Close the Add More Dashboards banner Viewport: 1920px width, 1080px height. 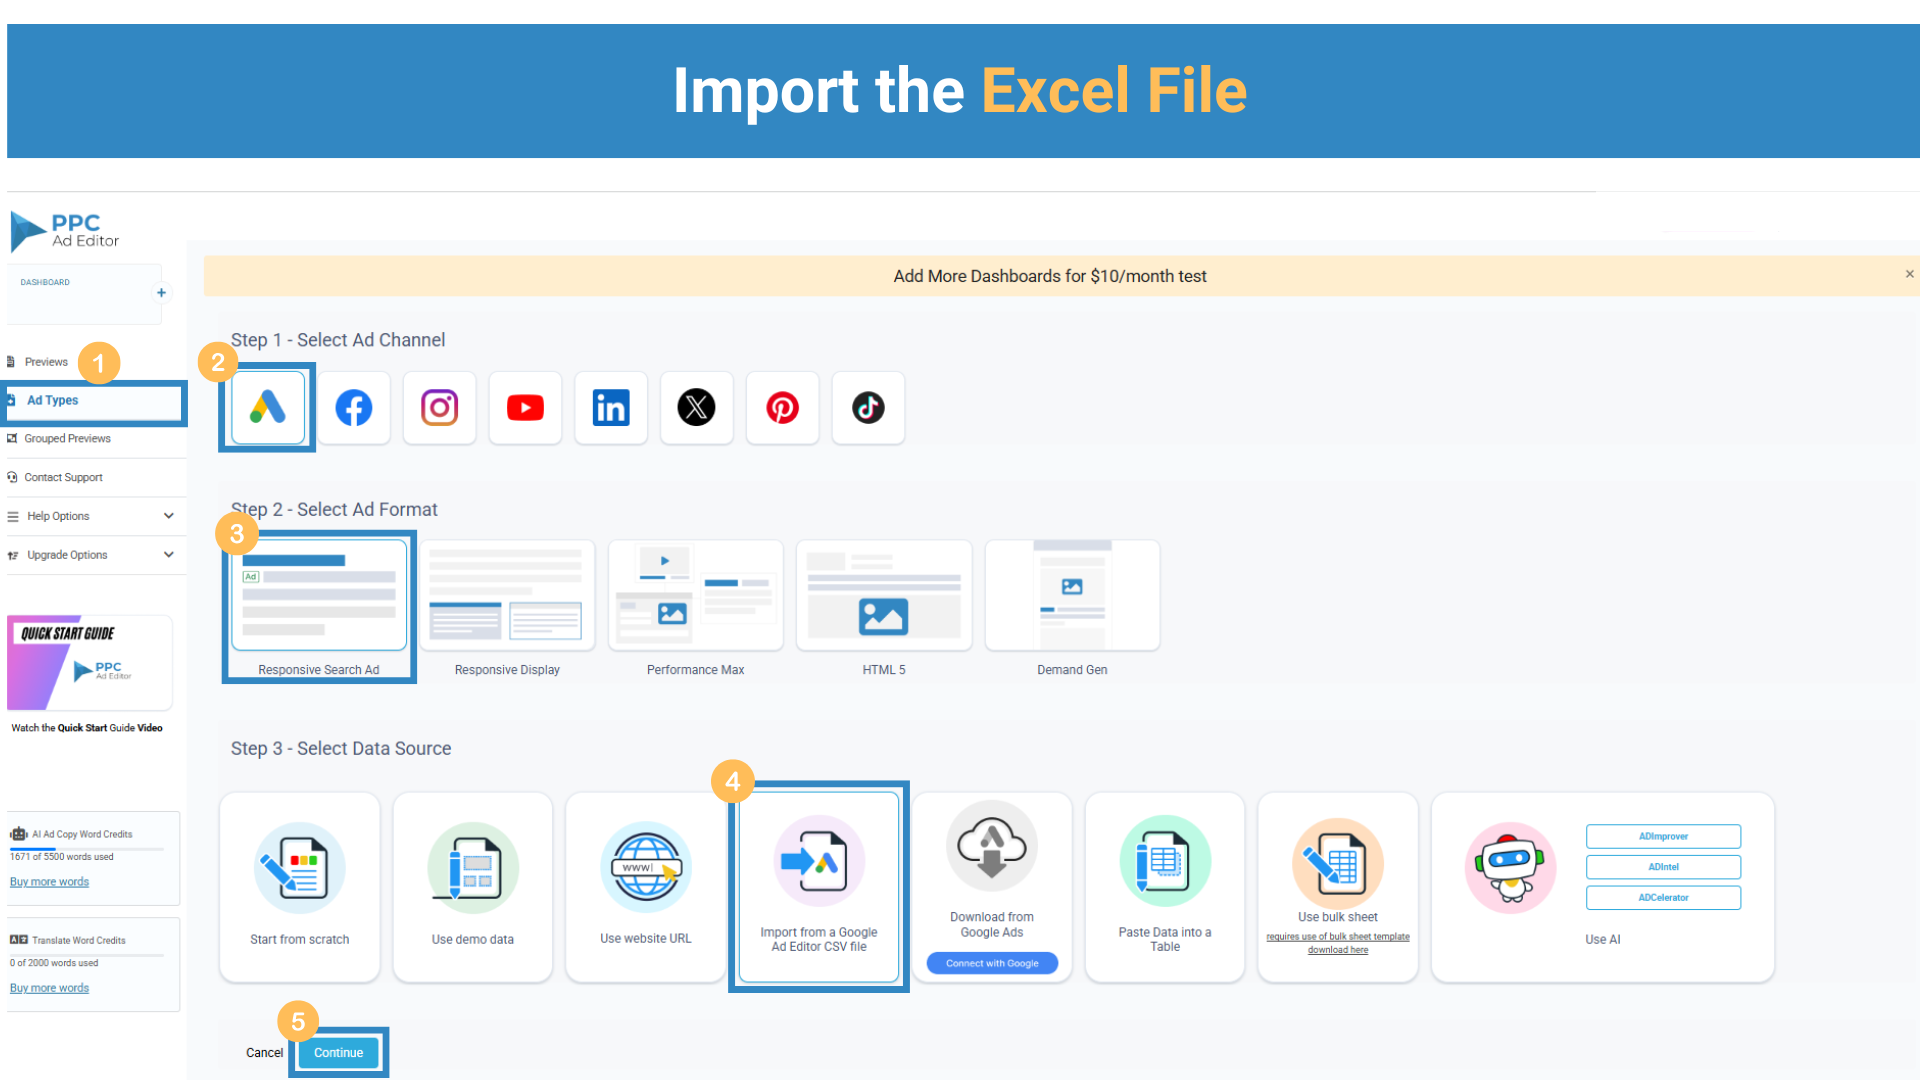1909,274
